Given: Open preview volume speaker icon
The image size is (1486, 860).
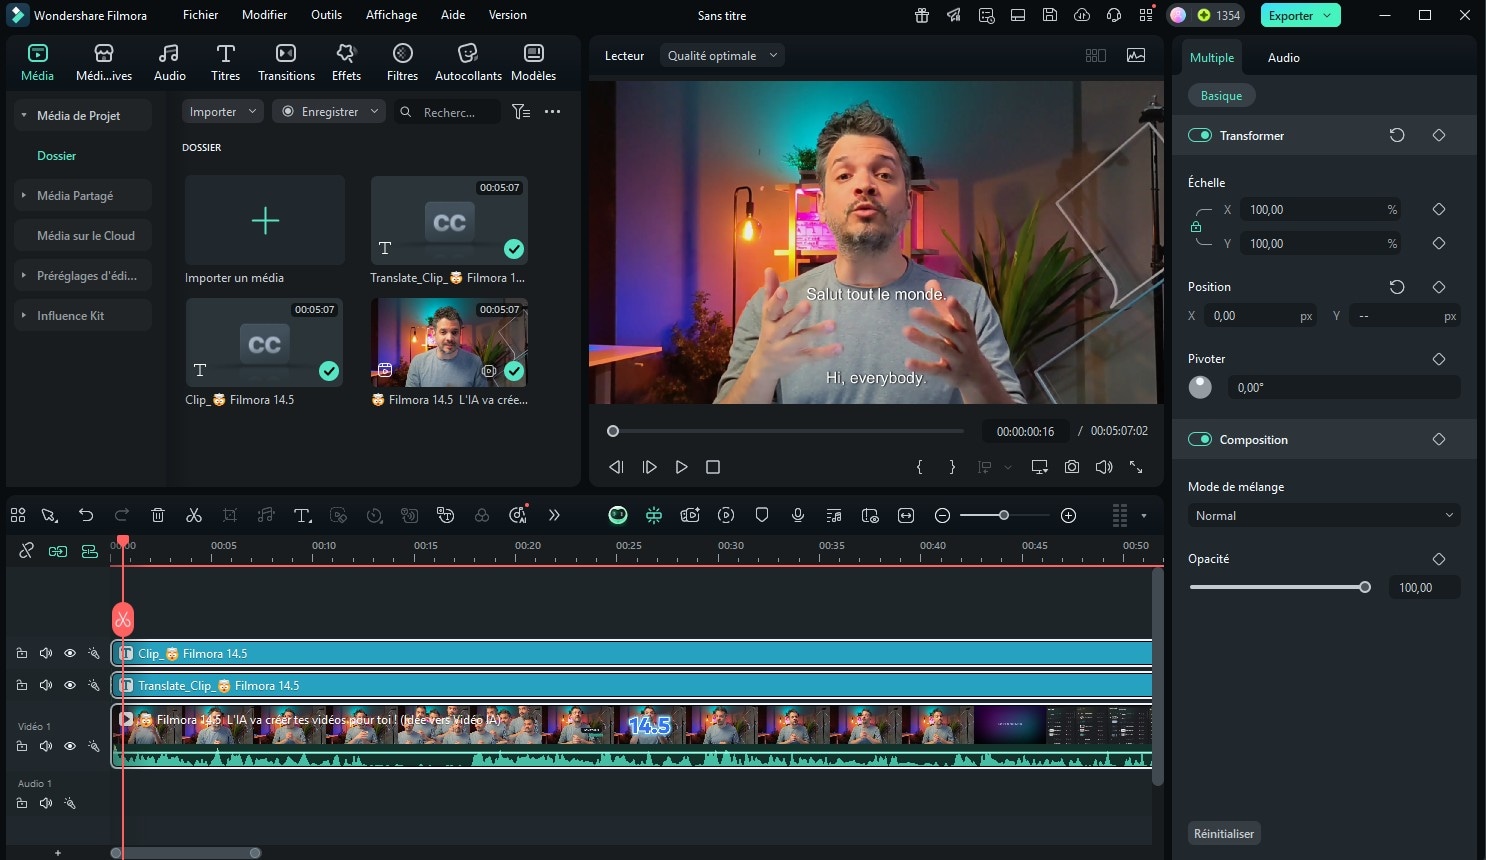Looking at the screenshot, I should coord(1104,467).
